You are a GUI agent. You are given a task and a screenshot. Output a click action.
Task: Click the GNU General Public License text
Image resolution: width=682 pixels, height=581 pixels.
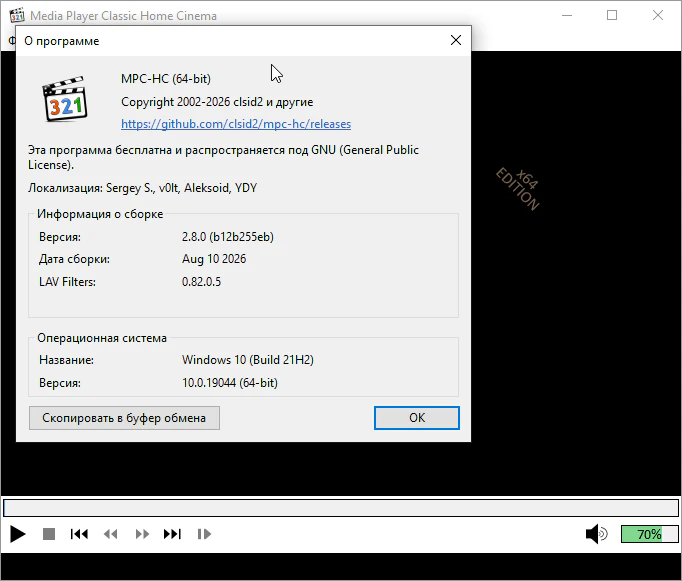tap(224, 157)
